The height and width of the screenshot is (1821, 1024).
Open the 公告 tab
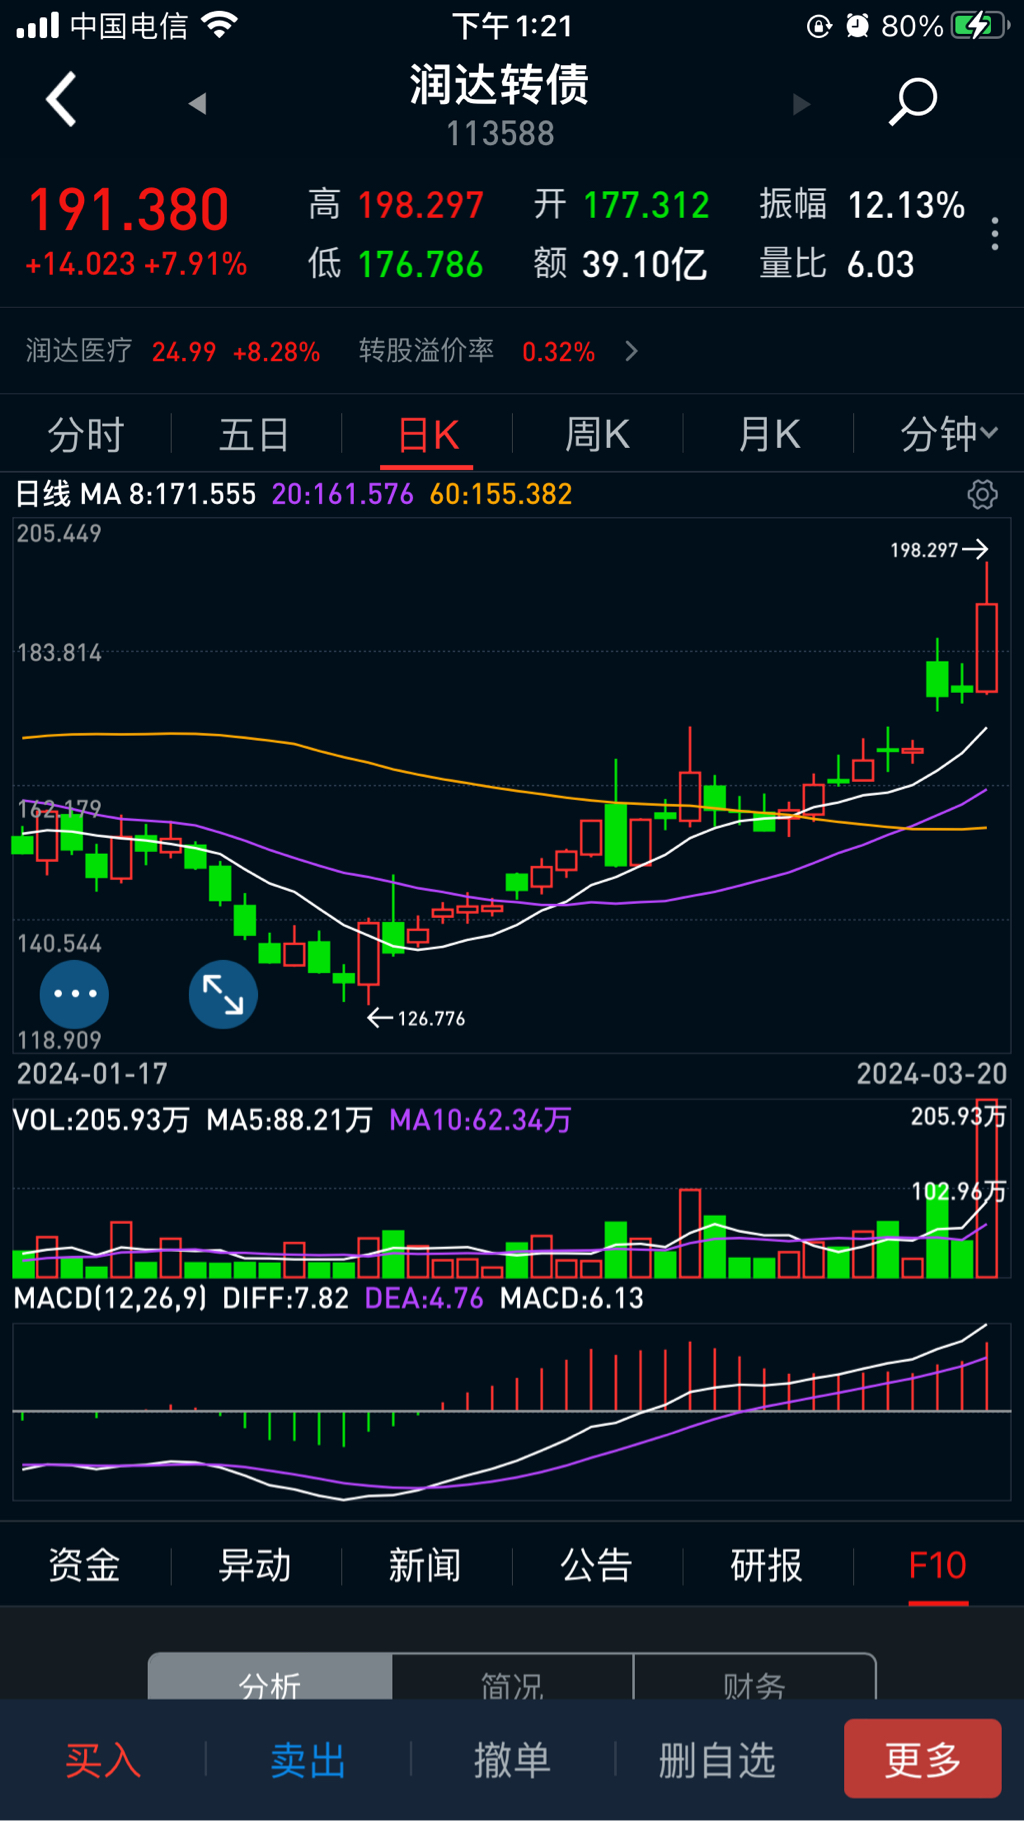[x=596, y=1565]
